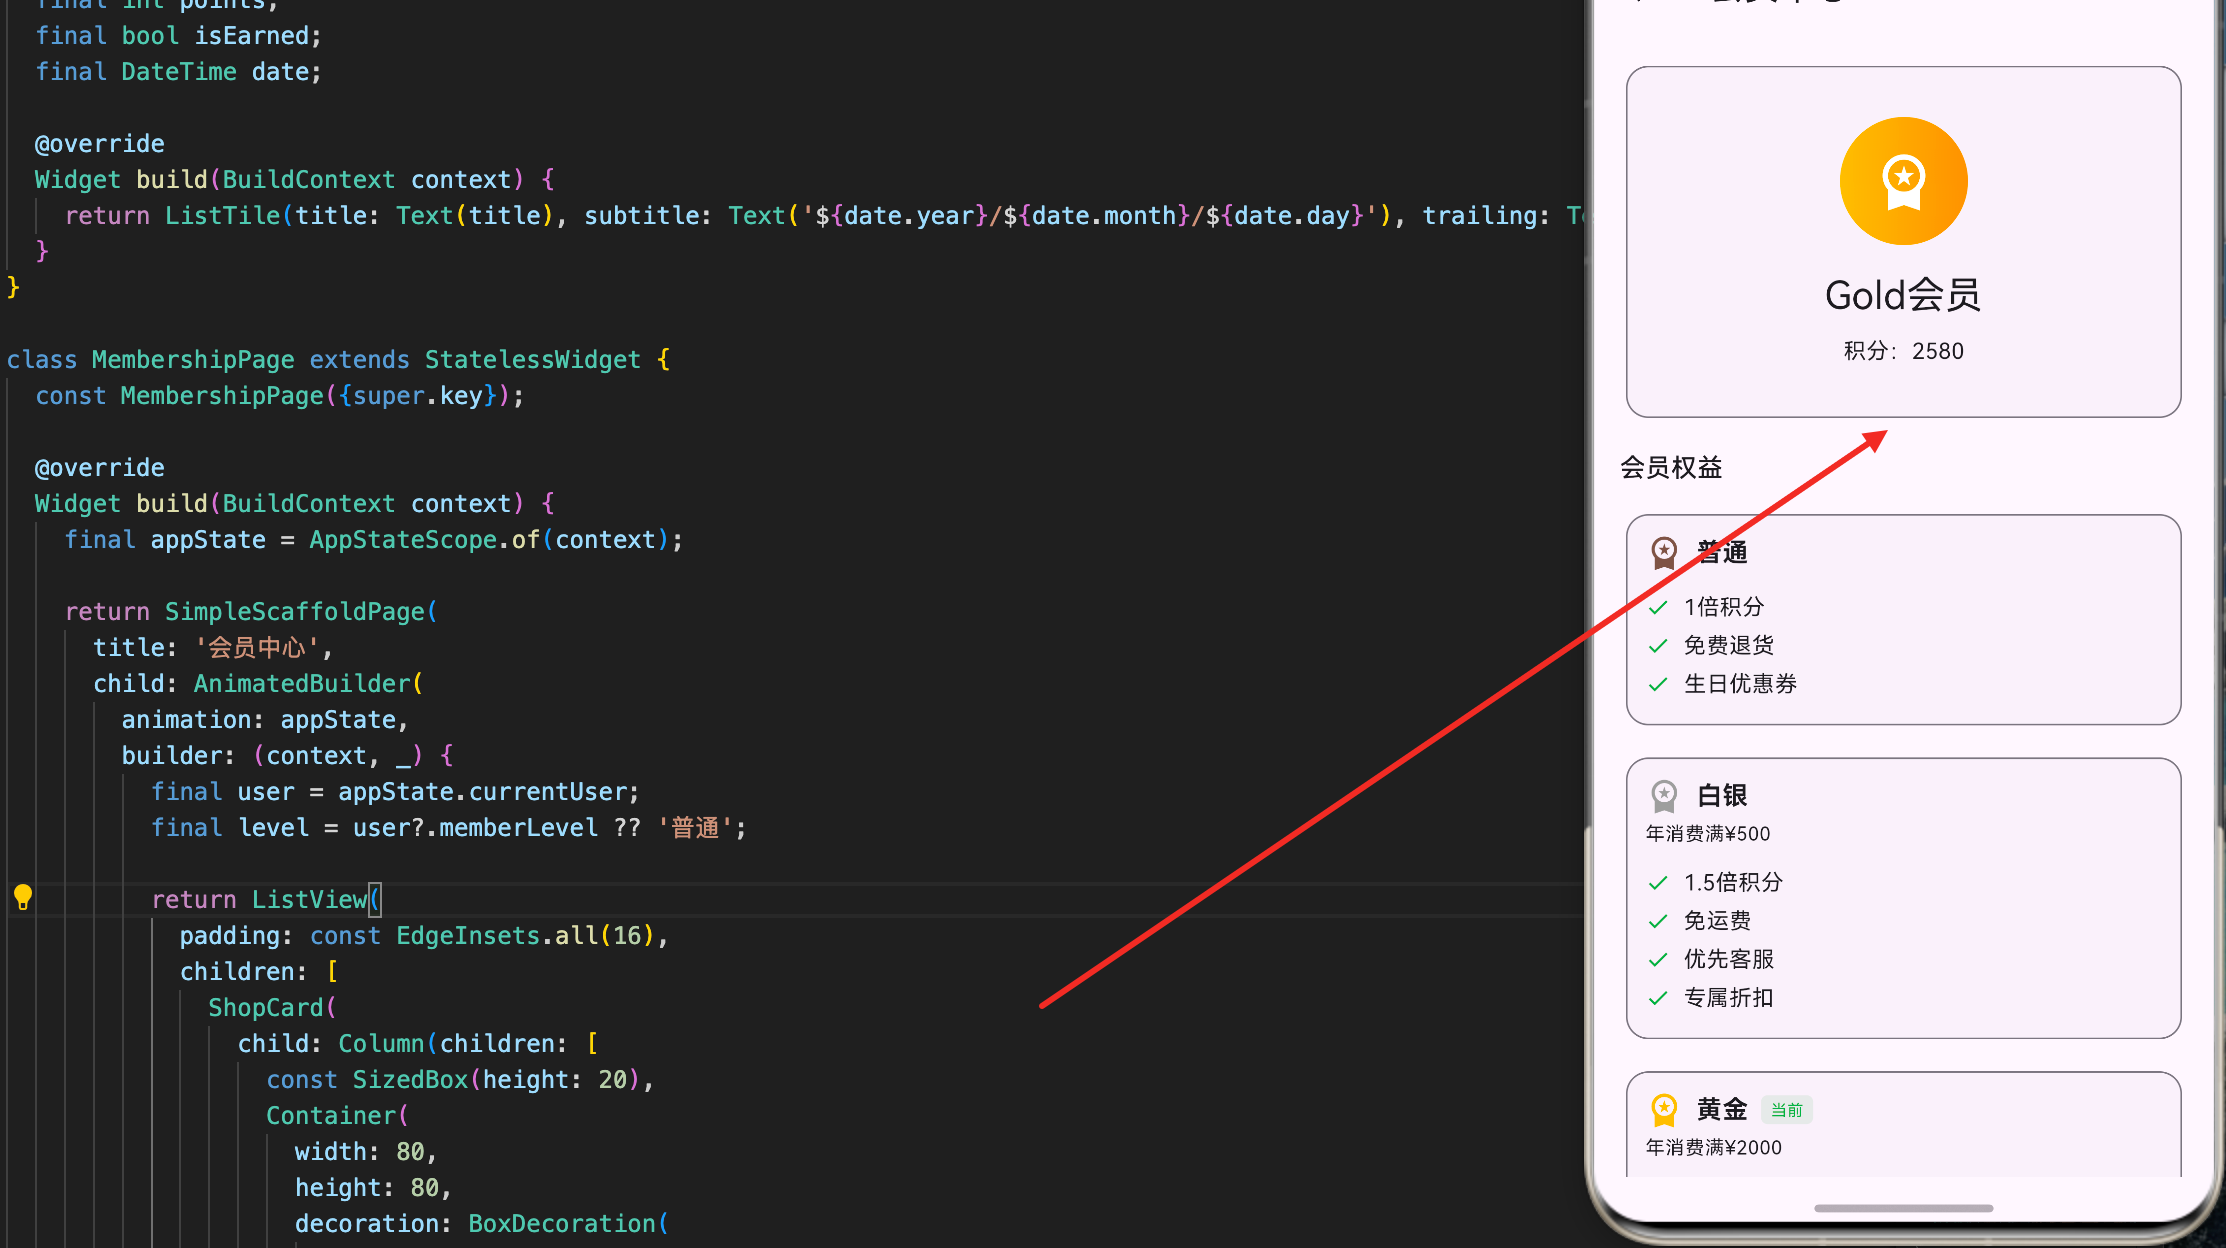Tap the 年消费满¥2000 requirement text
The height and width of the screenshot is (1248, 2226).
1713,1148
